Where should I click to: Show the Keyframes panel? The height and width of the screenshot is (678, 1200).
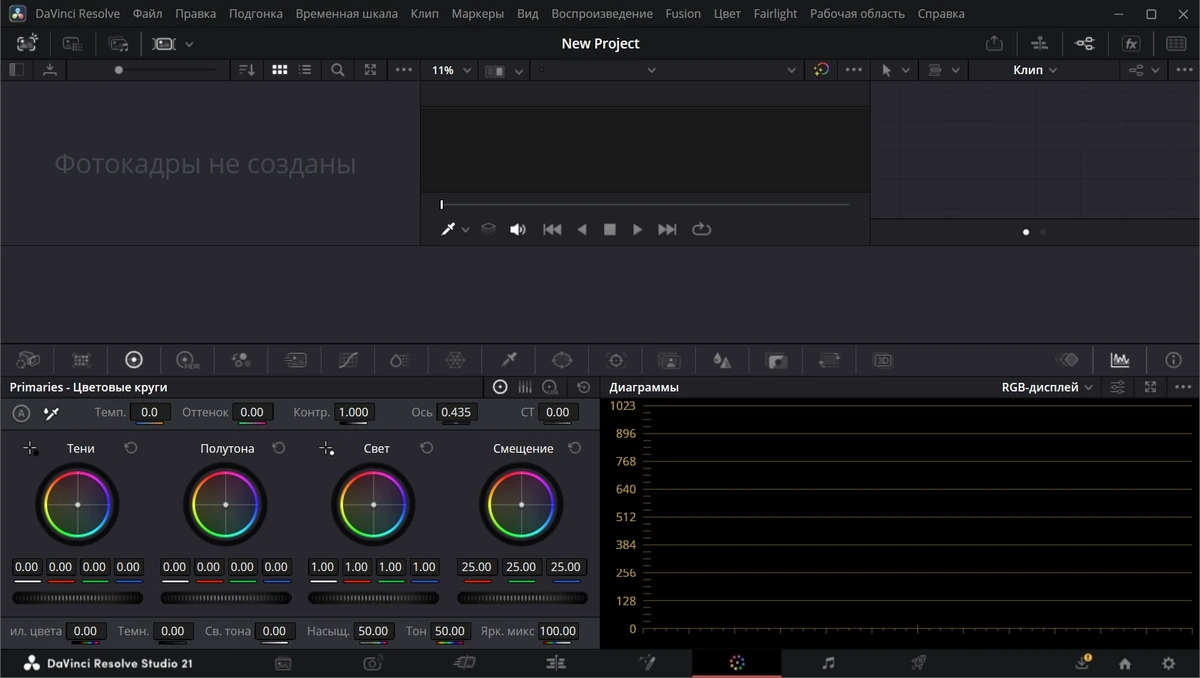point(1068,360)
